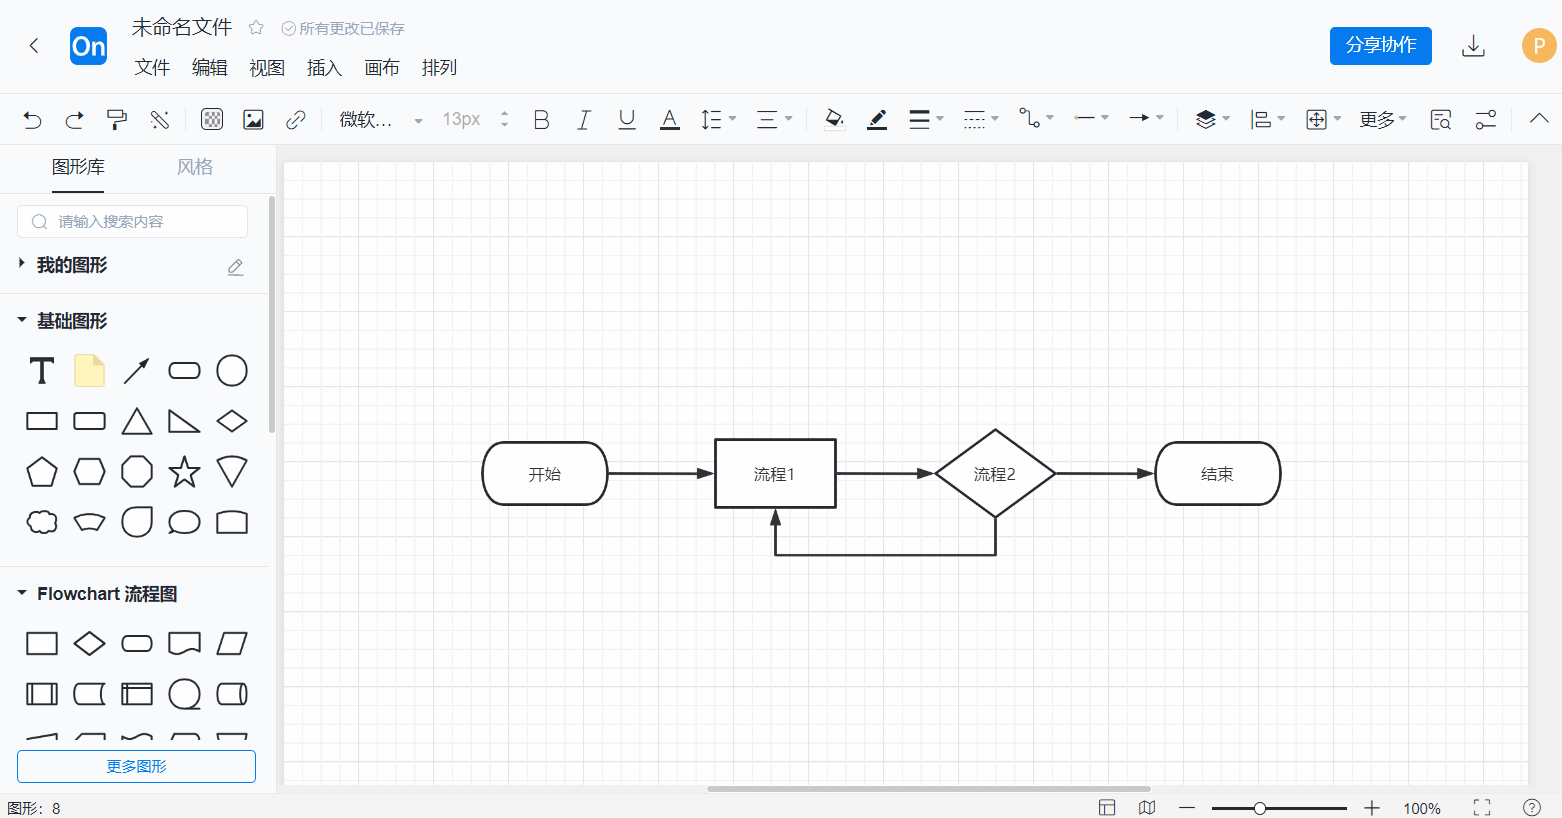This screenshot has height=818, width=1562.
Task: Go back with the left arrow
Action: (x=34, y=45)
